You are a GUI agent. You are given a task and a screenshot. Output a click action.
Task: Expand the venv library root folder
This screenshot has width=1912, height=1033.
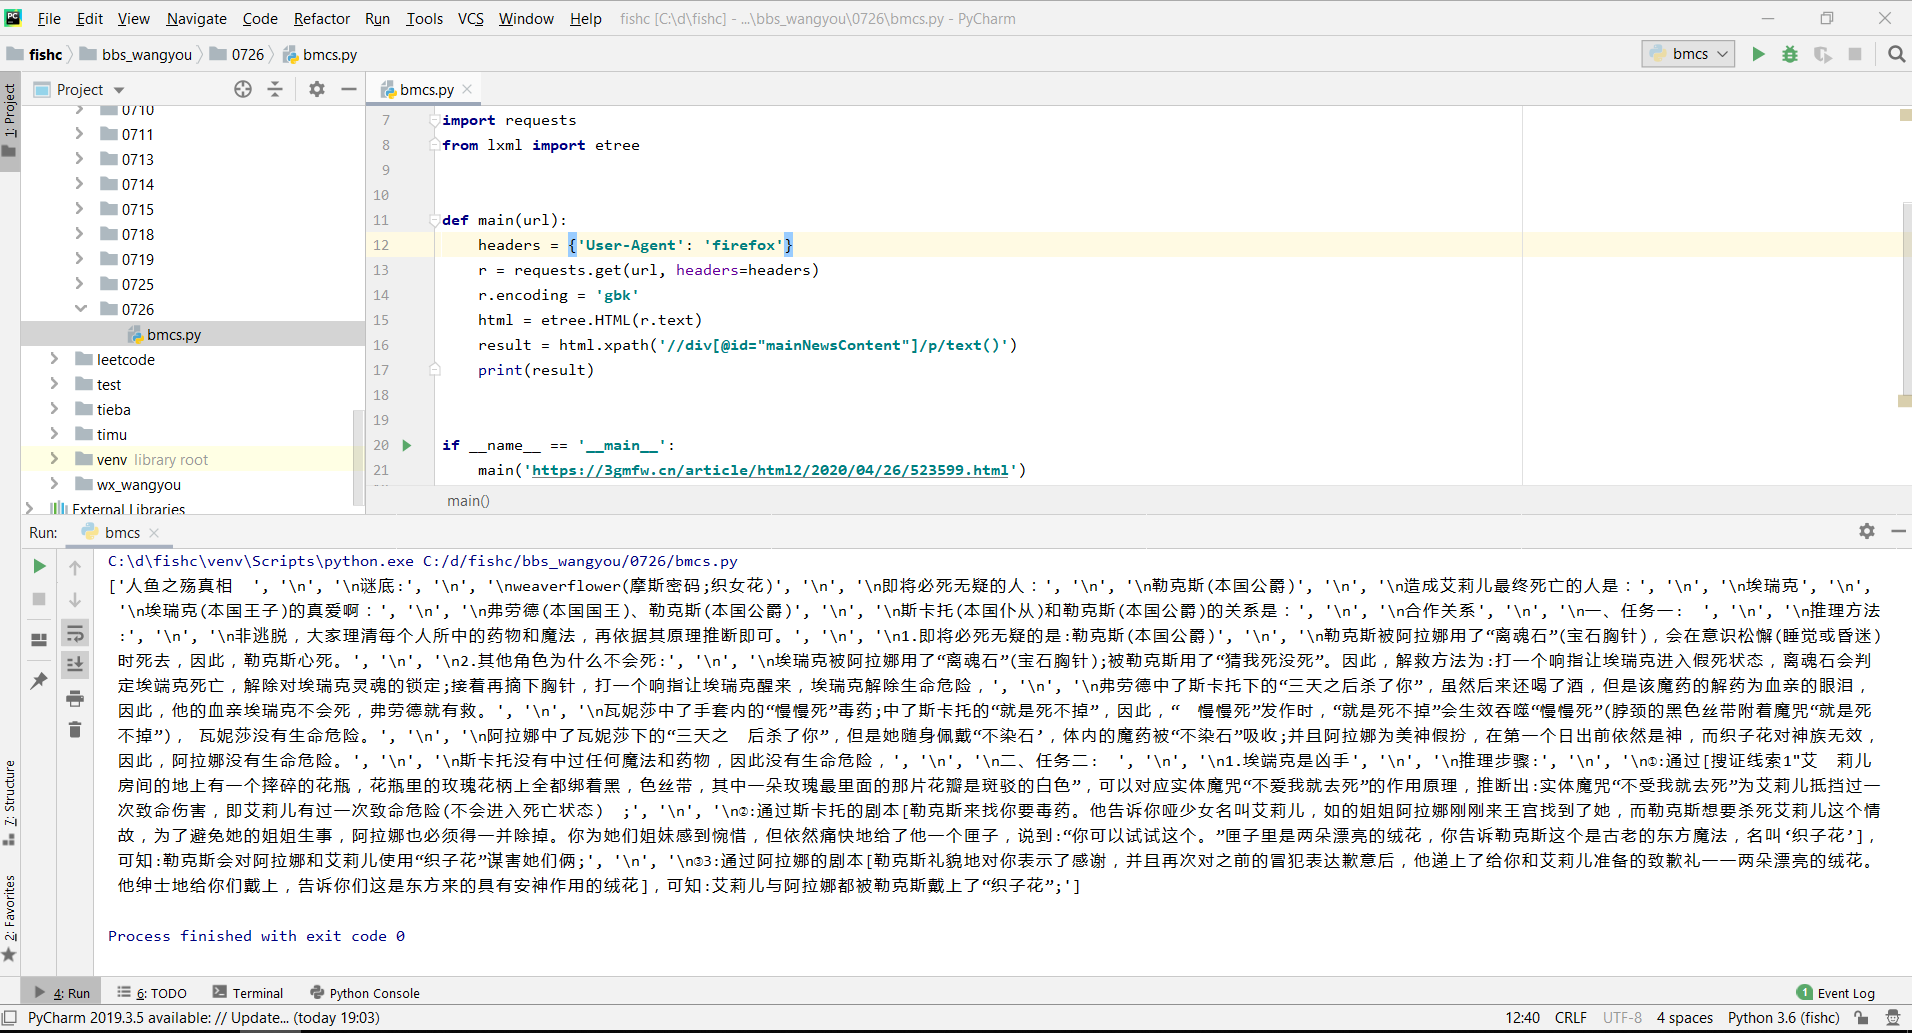click(54, 459)
